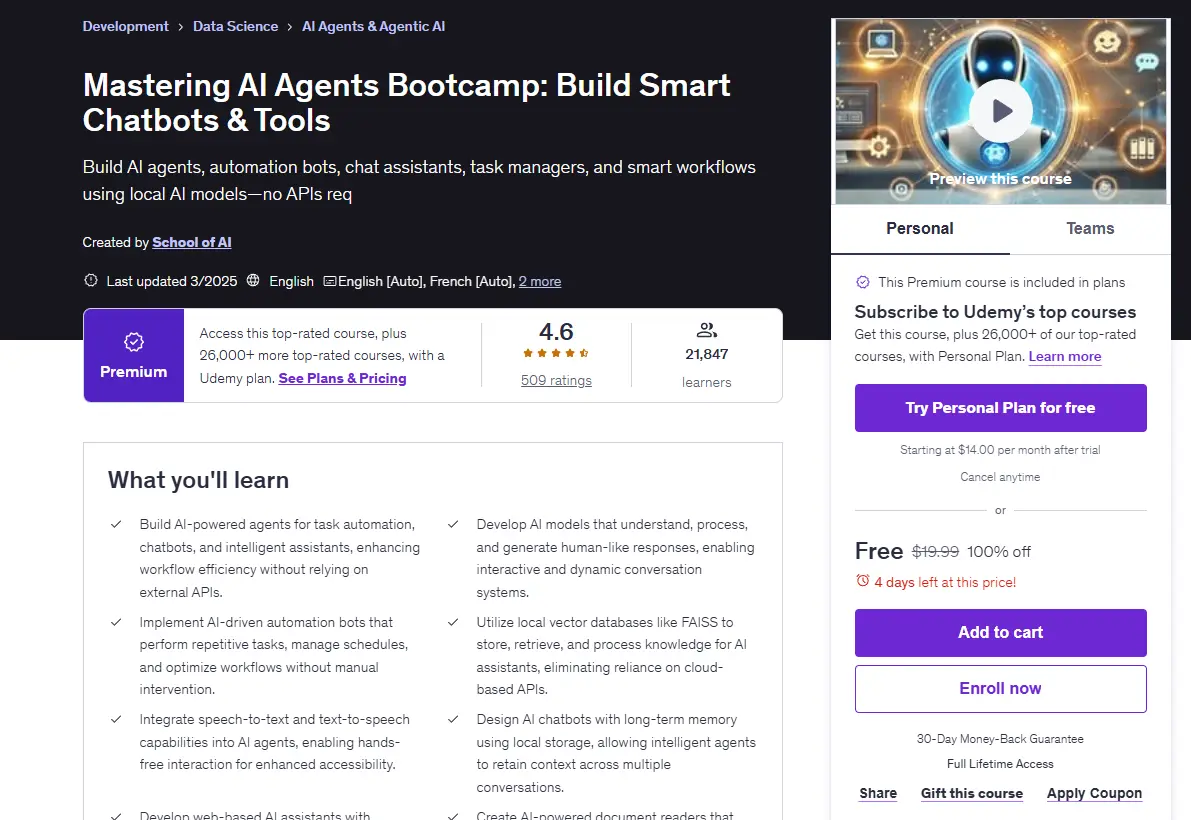Click the 100% off discount text

pos(999,552)
